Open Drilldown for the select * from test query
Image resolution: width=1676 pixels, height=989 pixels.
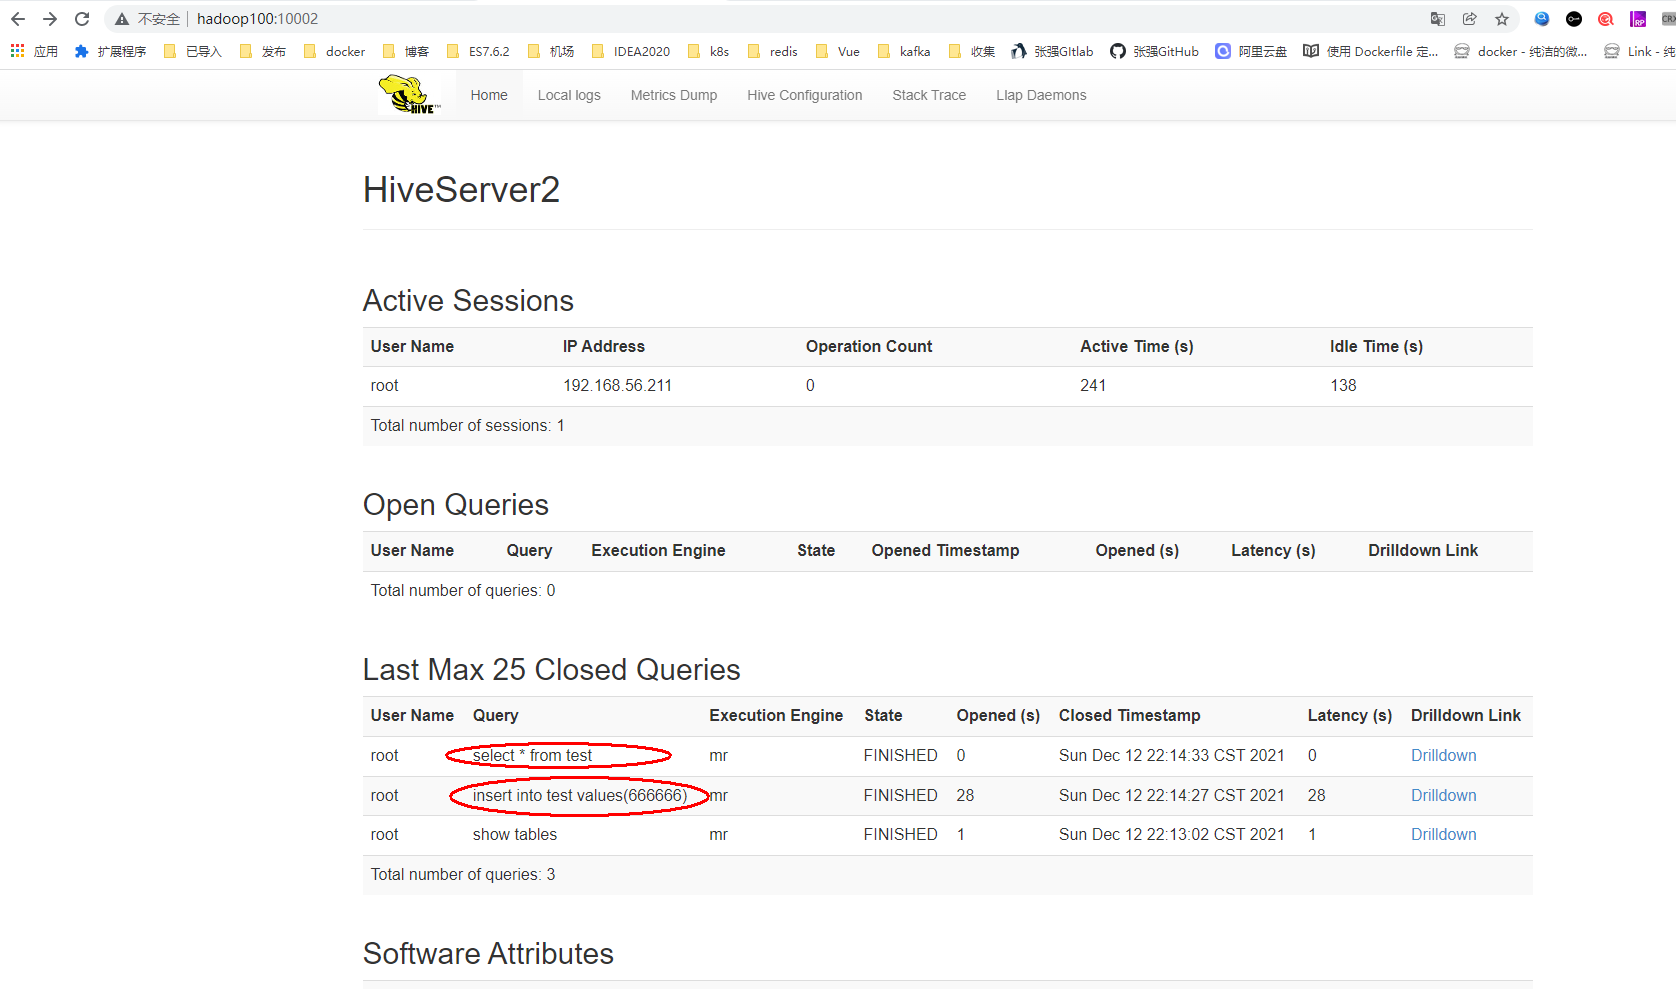click(1443, 755)
